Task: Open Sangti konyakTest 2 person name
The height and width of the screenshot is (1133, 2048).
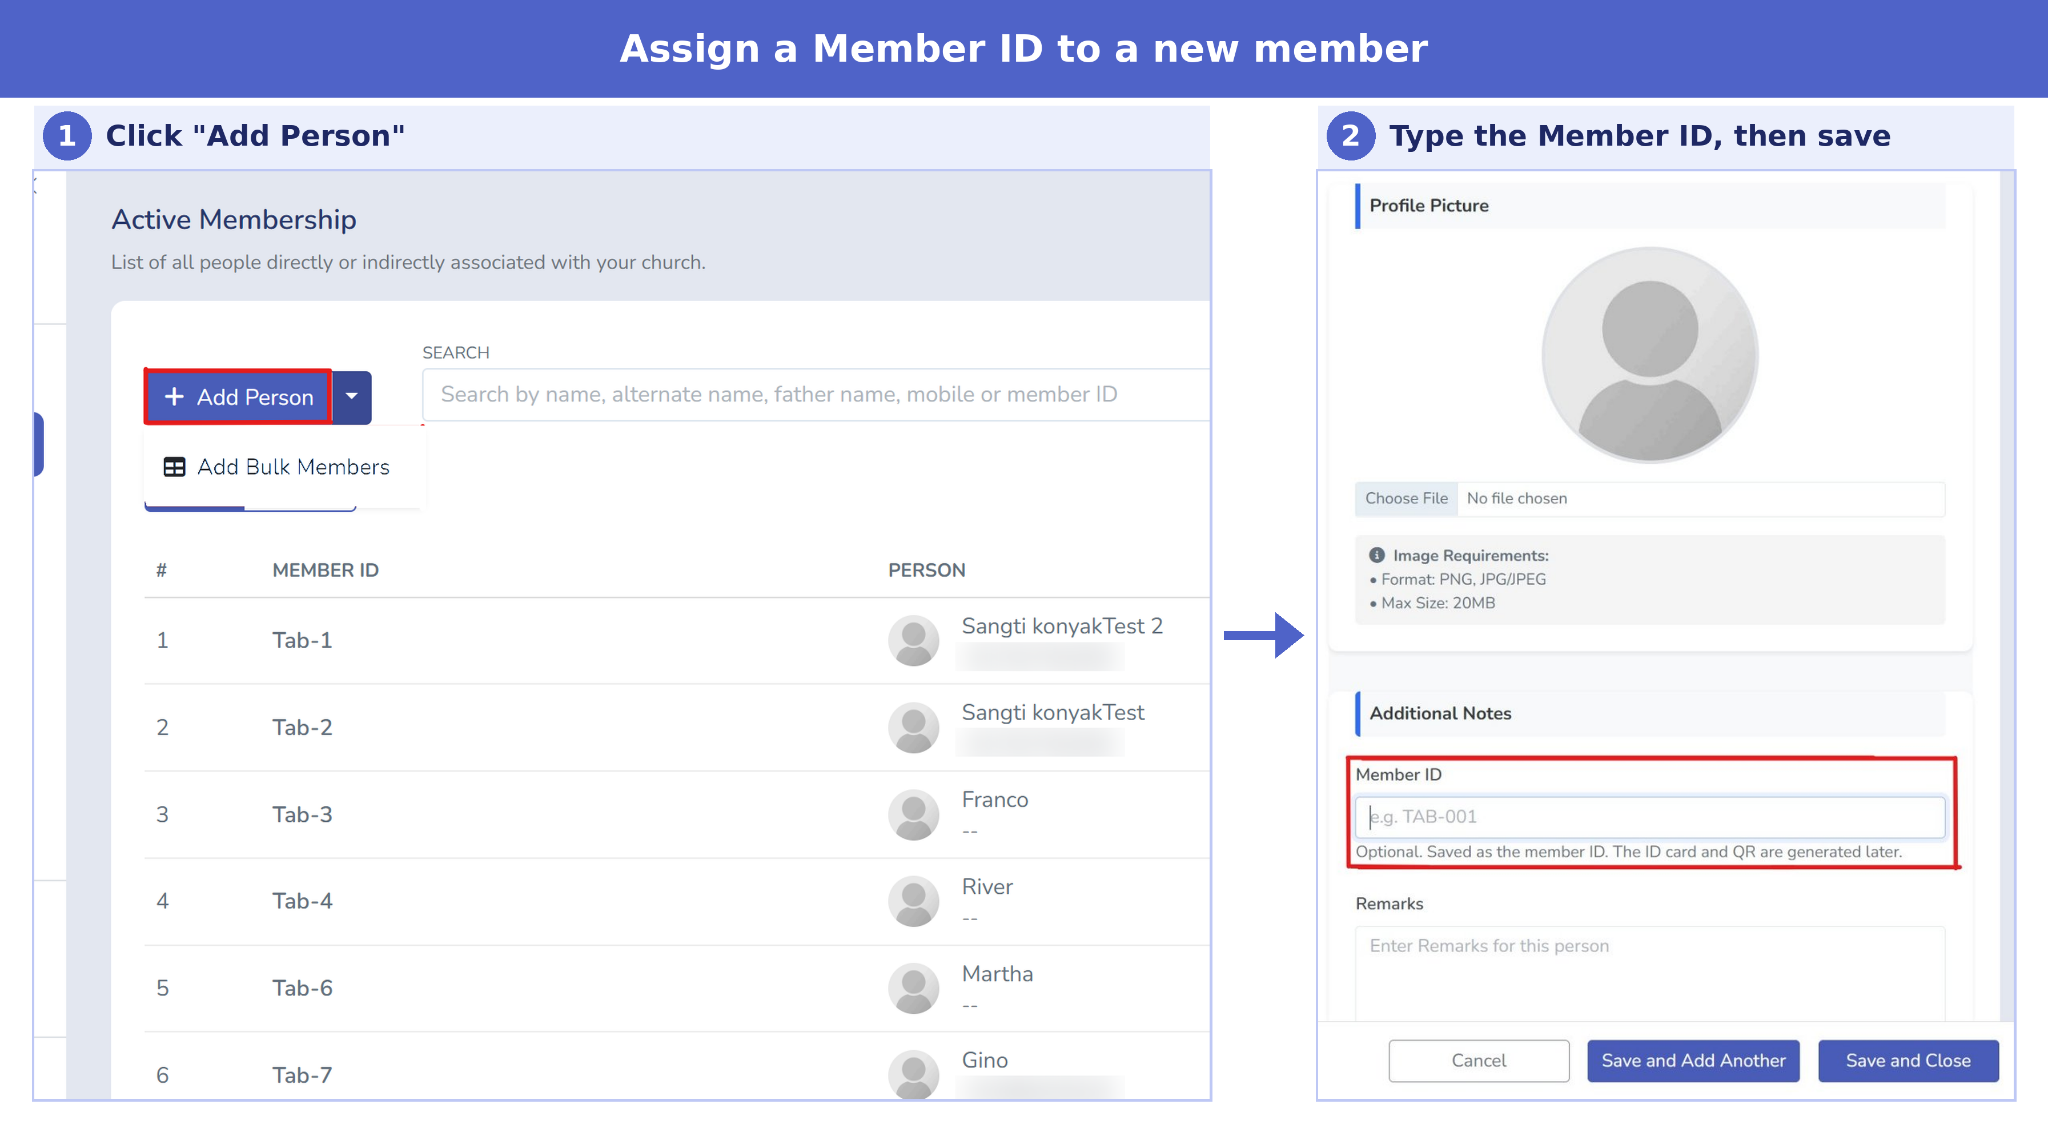Action: [x=1062, y=626]
